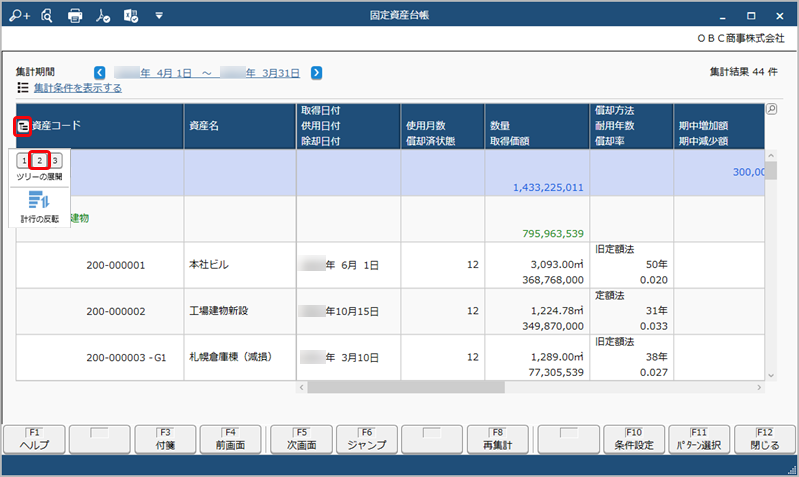Screen dimensions: 799x477
Task: Click the period start date 4月1日
Action: point(153,73)
